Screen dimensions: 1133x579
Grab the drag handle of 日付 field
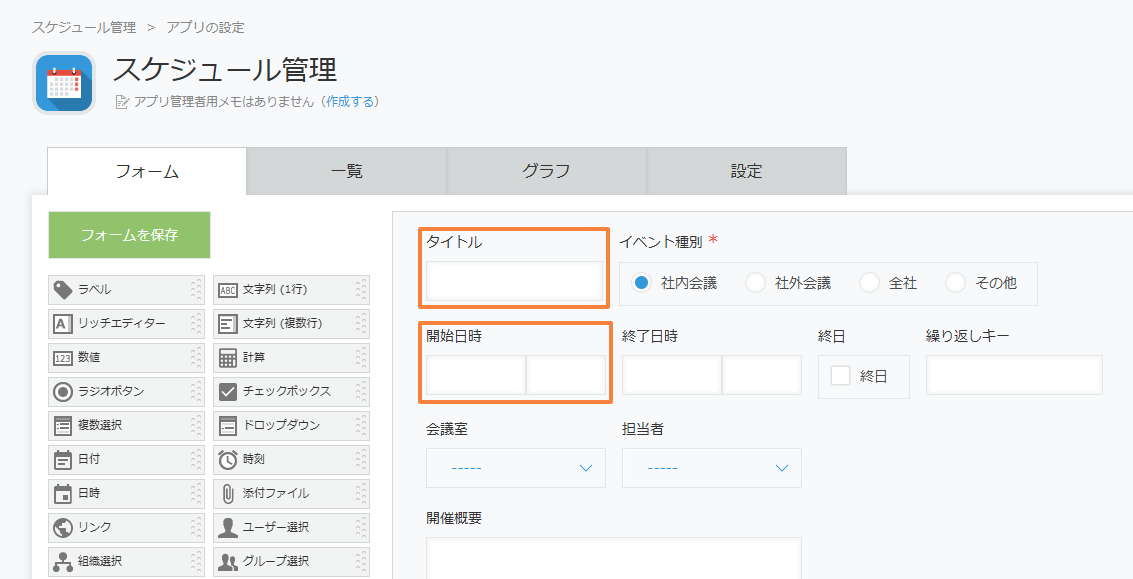(x=196, y=460)
